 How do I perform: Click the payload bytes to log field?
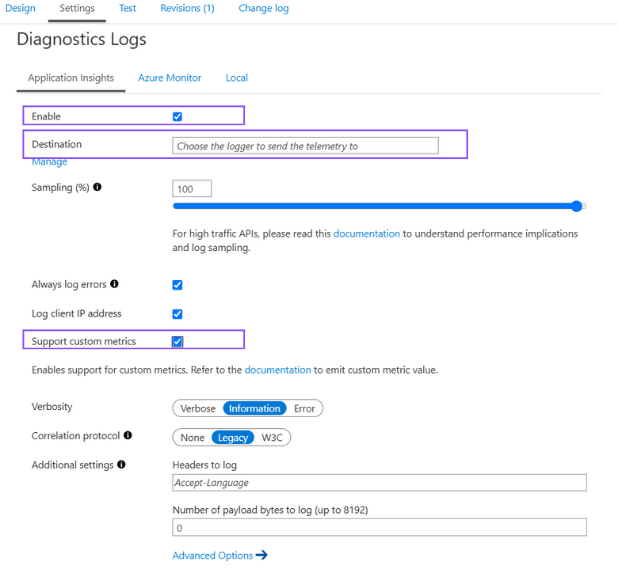(379, 528)
